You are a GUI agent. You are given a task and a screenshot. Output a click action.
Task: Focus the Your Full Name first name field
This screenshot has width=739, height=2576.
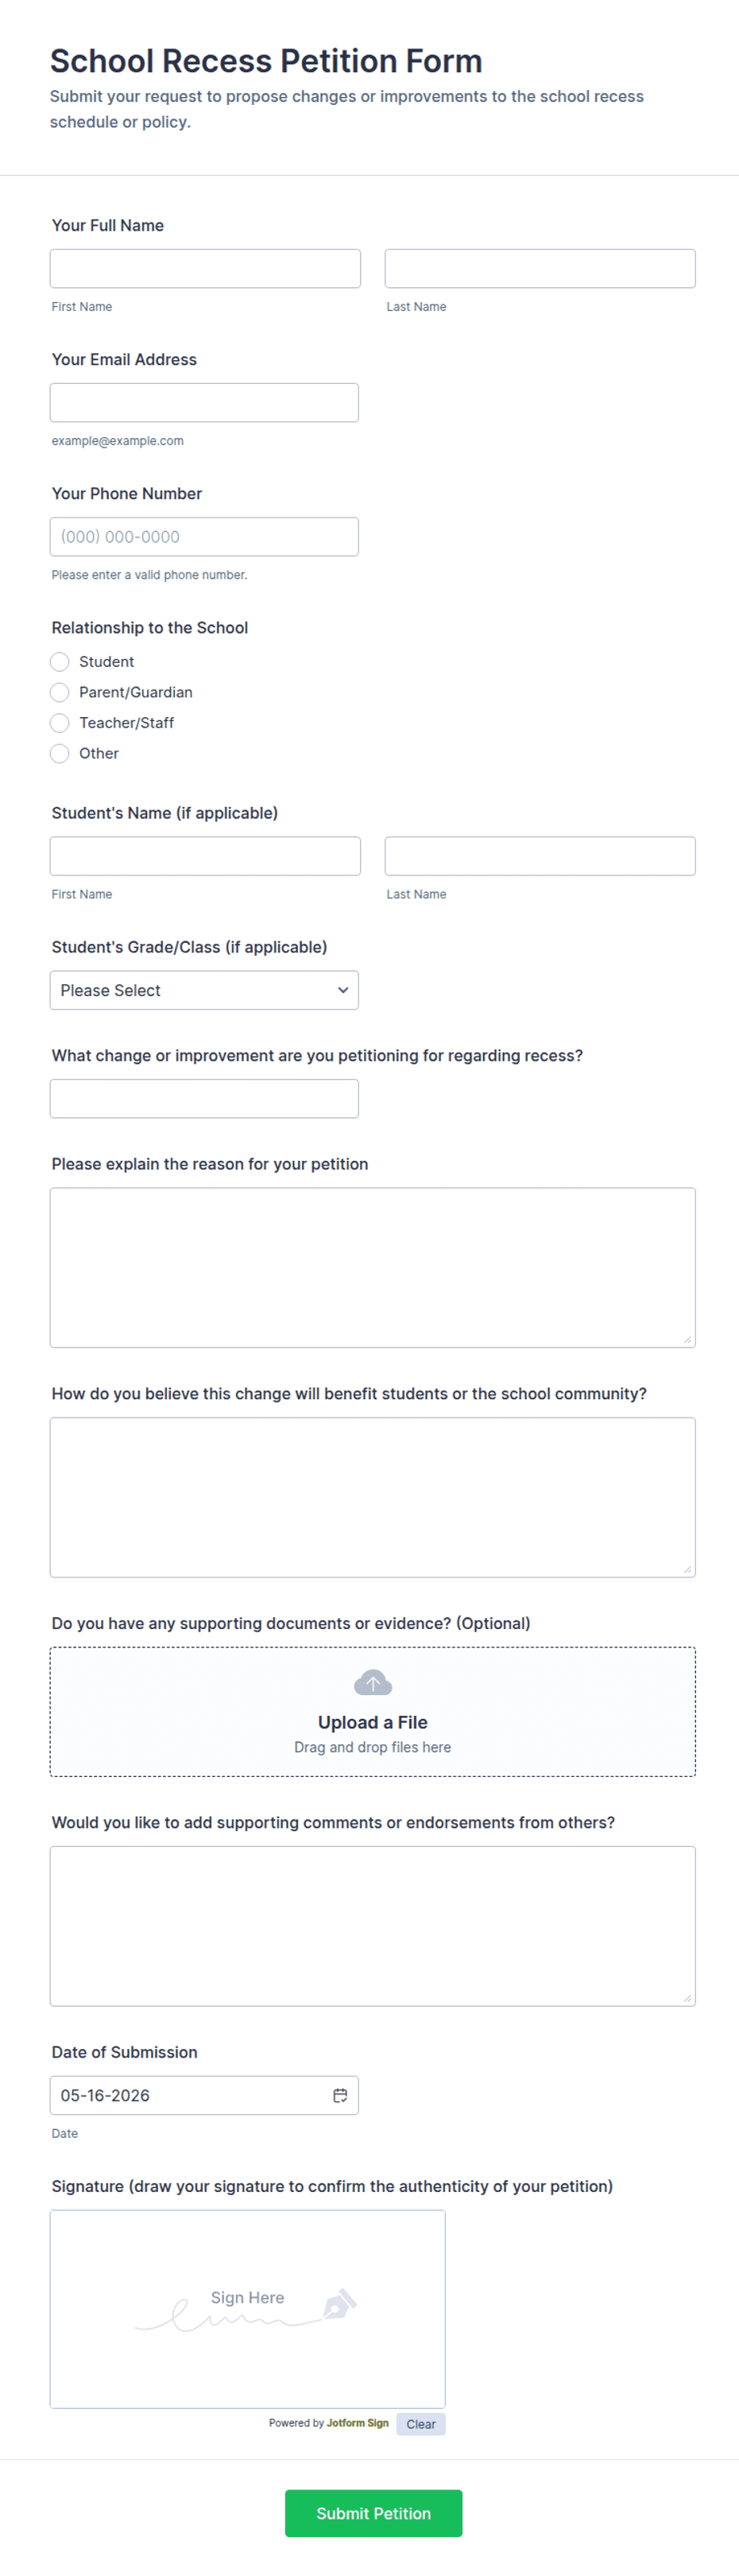point(205,269)
